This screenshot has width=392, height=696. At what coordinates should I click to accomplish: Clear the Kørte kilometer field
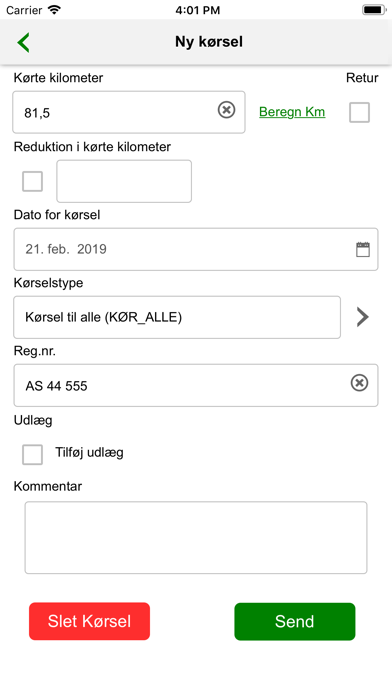pos(226,110)
